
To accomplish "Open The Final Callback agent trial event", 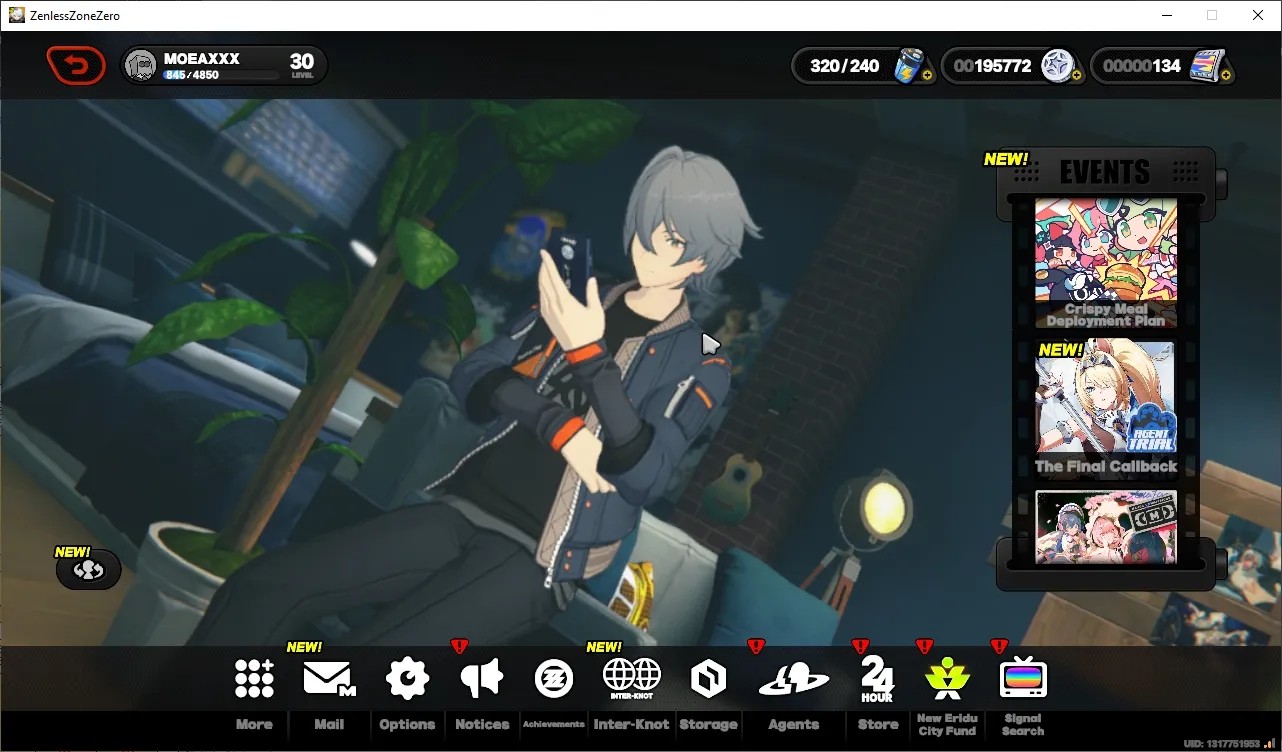I will [1105, 410].
